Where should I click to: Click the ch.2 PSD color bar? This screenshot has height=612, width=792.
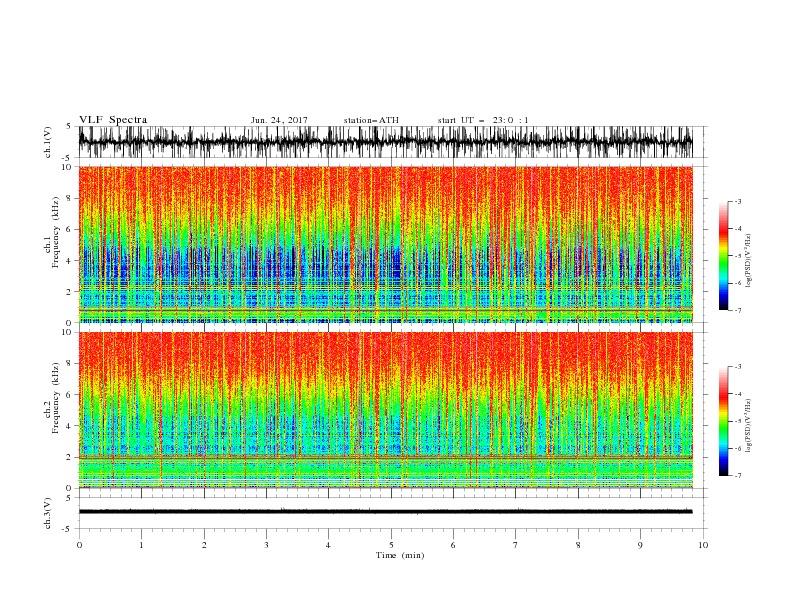[x=723, y=421]
